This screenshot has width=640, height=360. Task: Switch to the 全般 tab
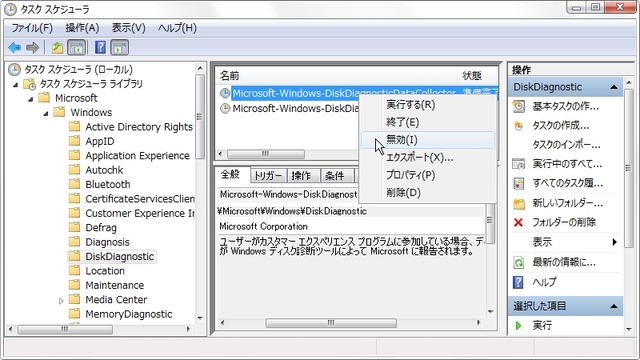[x=230, y=175]
